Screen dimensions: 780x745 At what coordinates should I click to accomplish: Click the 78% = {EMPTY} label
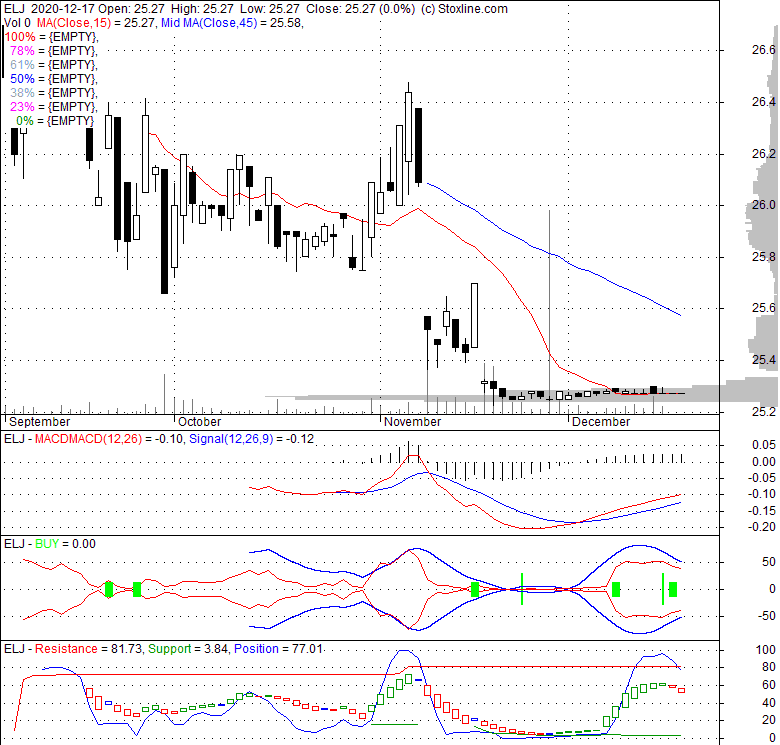pos(54,51)
